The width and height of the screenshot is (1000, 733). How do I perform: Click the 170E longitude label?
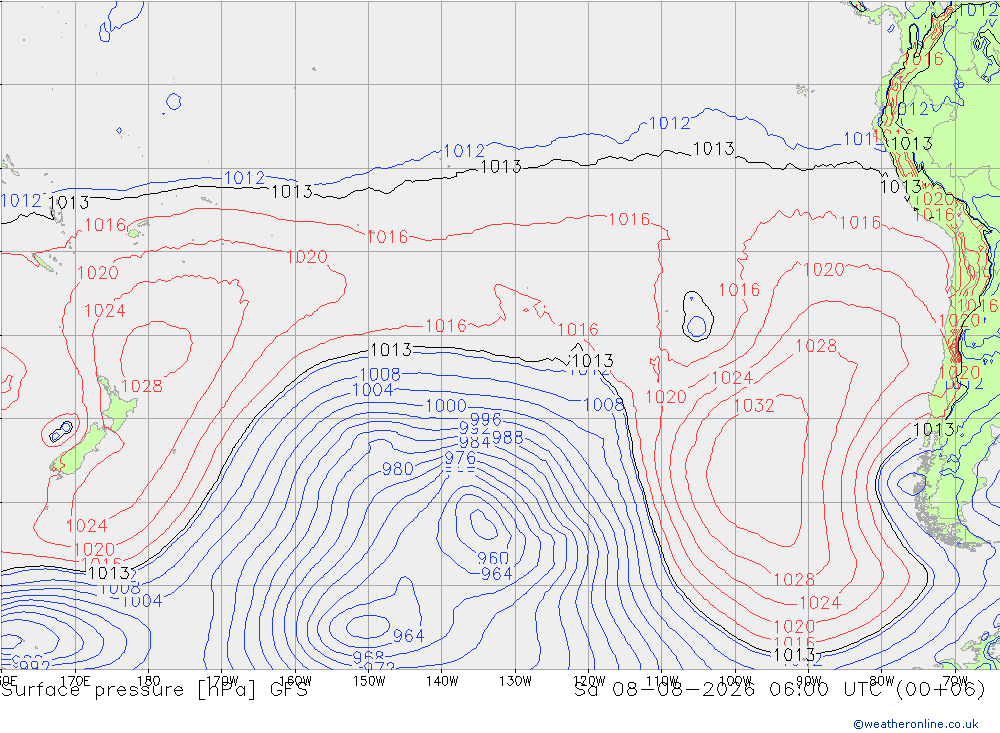pyautogui.click(x=75, y=681)
